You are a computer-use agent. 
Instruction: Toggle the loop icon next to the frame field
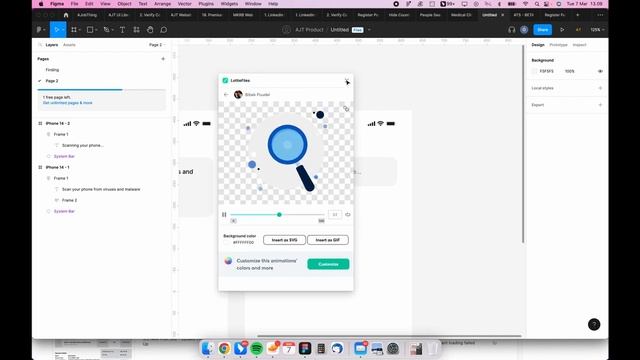pos(348,215)
